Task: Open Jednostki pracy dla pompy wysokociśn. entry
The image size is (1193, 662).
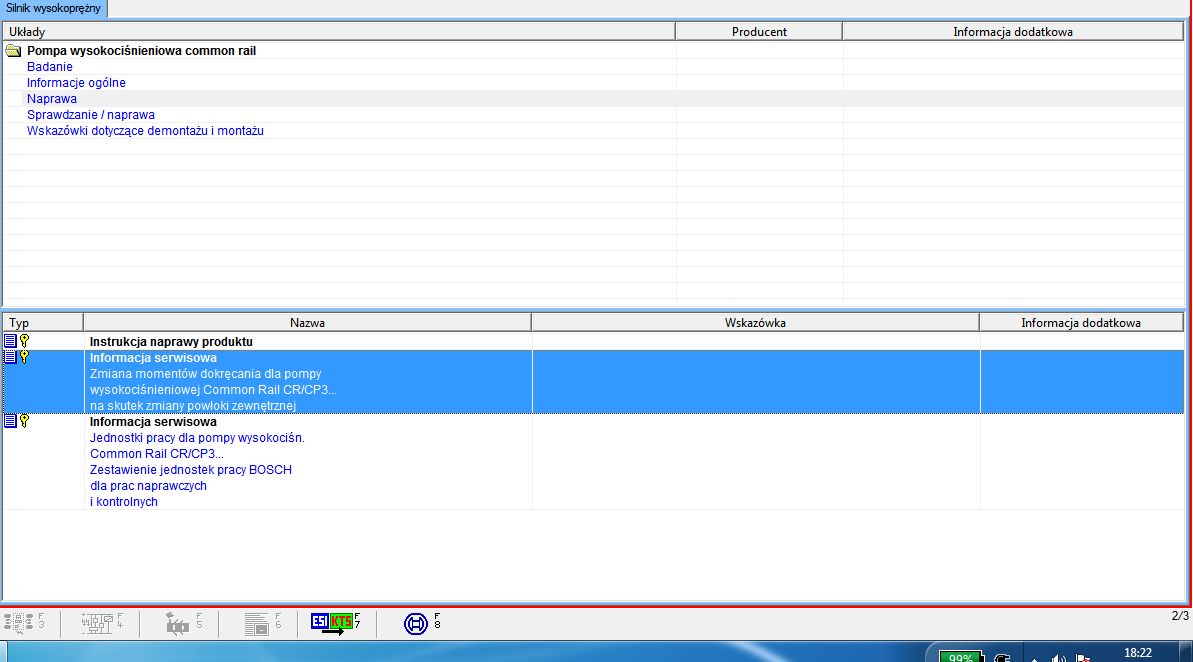Action: pos(197,438)
